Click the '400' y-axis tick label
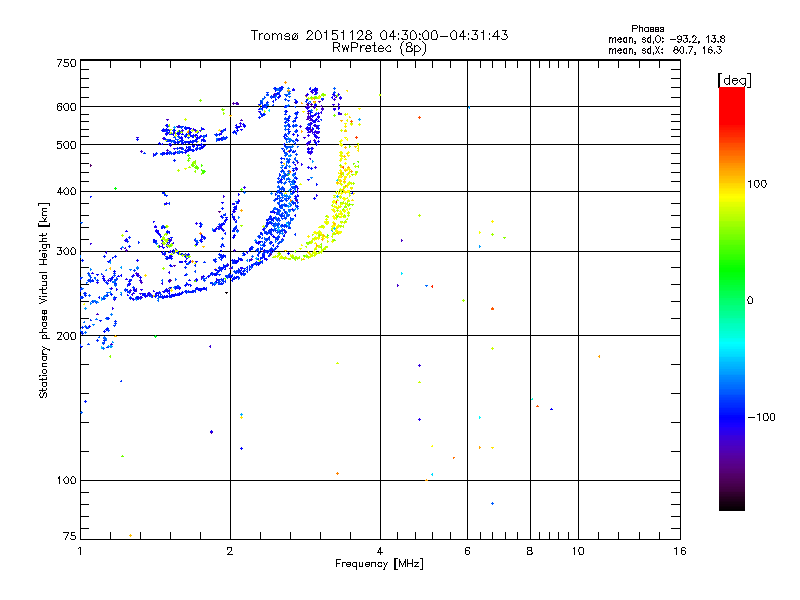This screenshot has height=600, width=800. [x=66, y=192]
